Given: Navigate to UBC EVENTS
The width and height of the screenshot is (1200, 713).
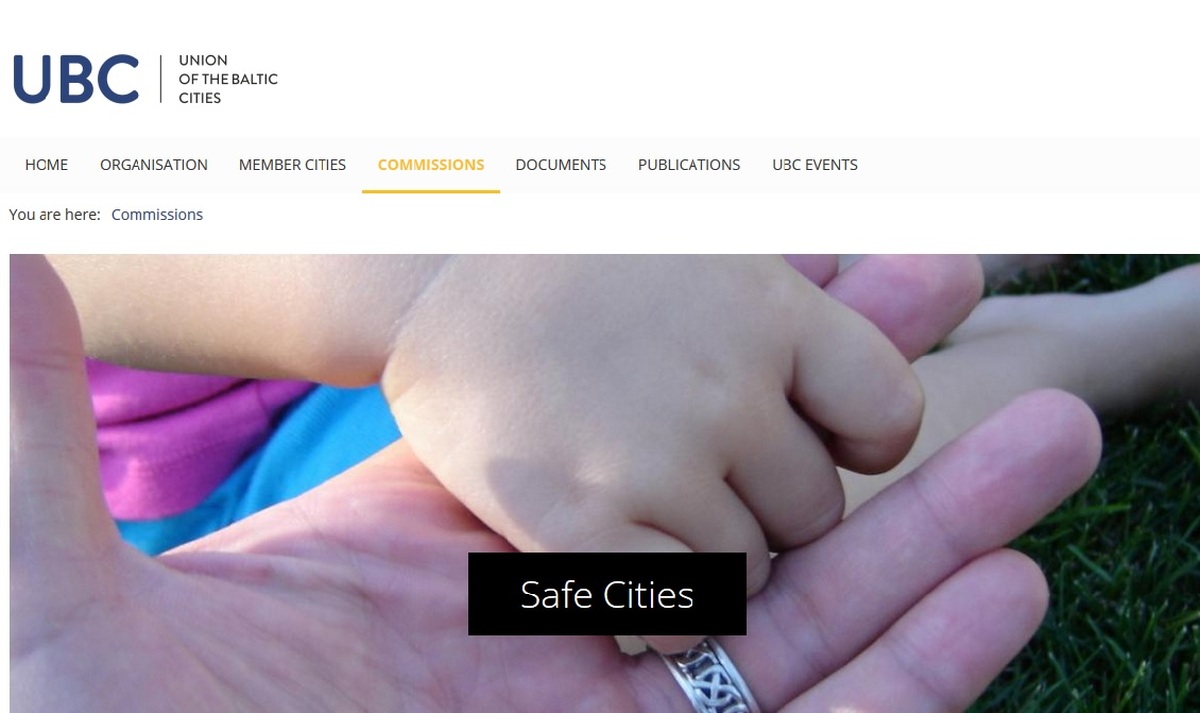Looking at the screenshot, I should 815,165.
